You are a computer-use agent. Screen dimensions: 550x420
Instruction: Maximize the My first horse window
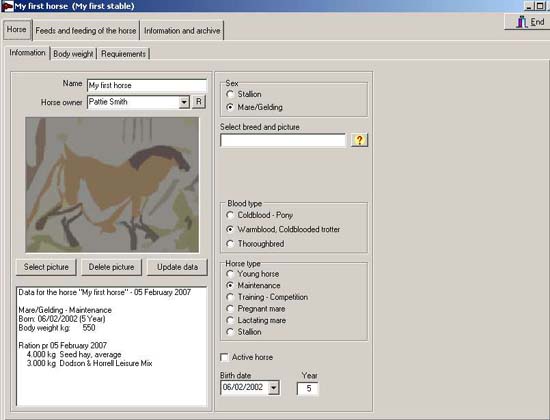click(540, 6)
